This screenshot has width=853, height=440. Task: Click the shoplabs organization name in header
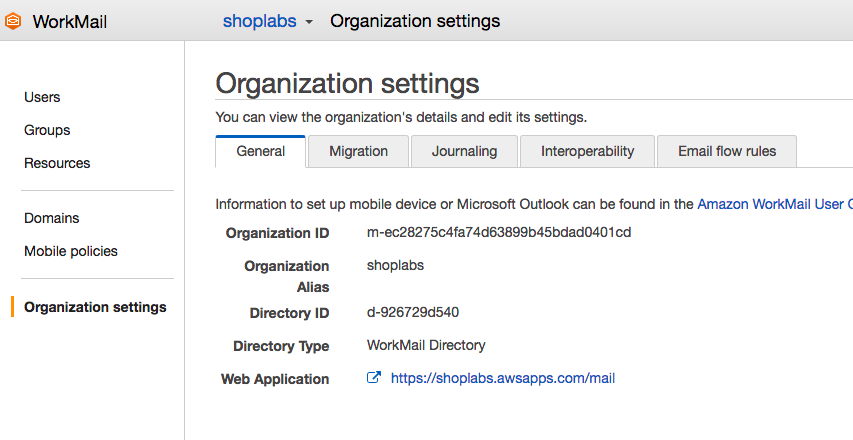click(259, 21)
